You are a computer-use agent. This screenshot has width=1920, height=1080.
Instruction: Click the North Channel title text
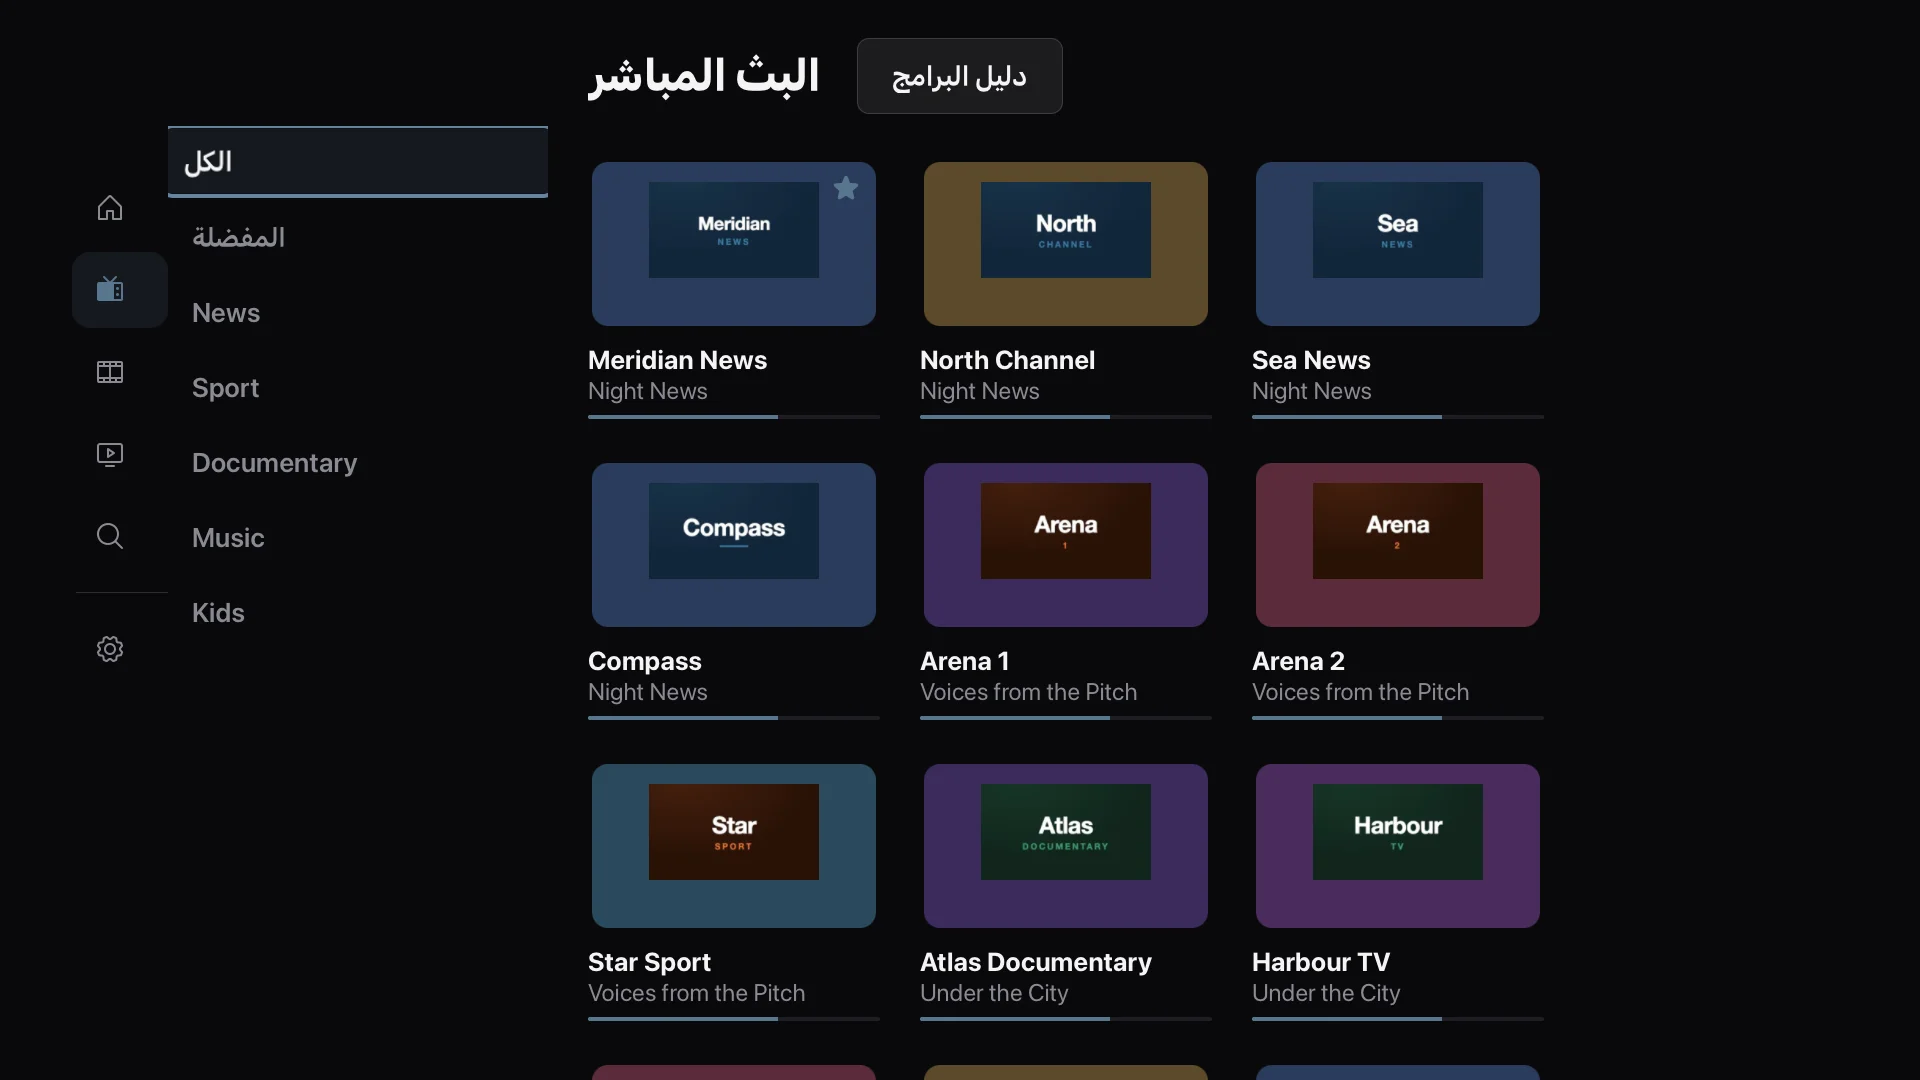point(1007,360)
